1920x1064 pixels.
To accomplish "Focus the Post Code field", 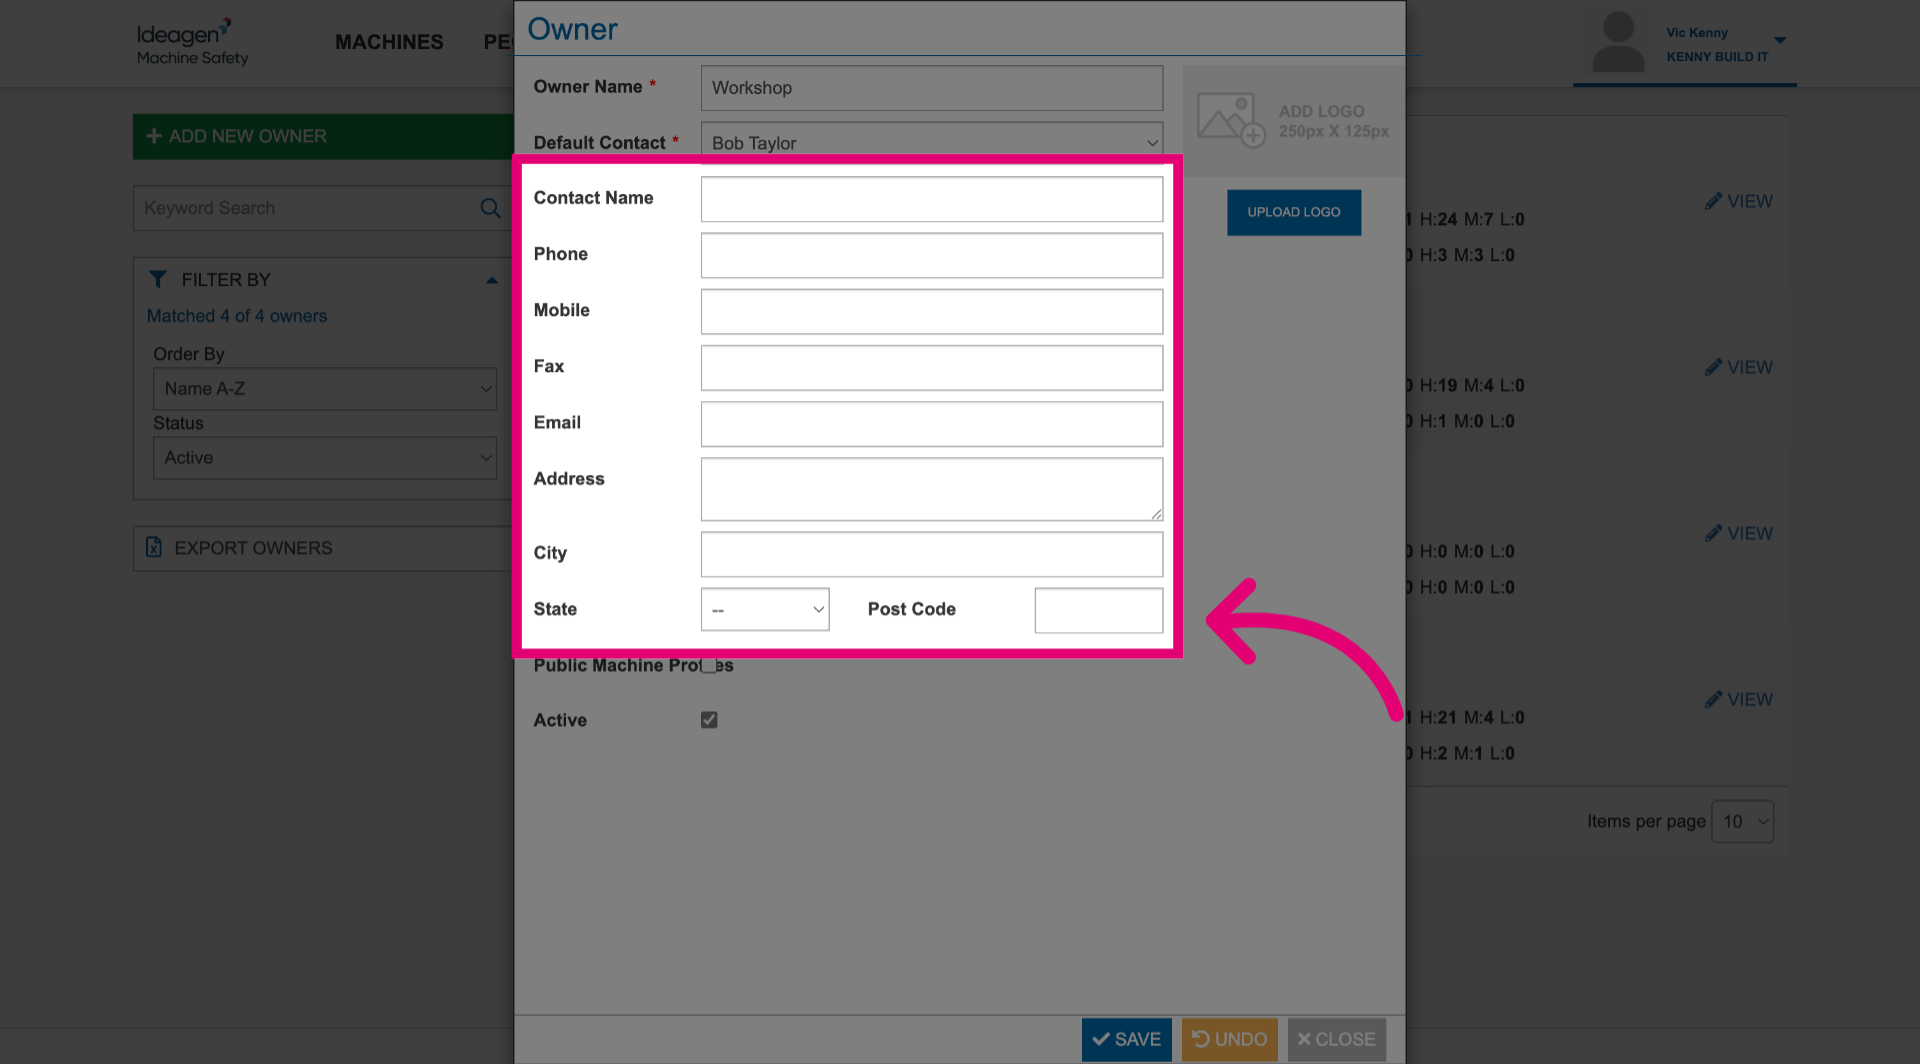I will tap(1099, 610).
